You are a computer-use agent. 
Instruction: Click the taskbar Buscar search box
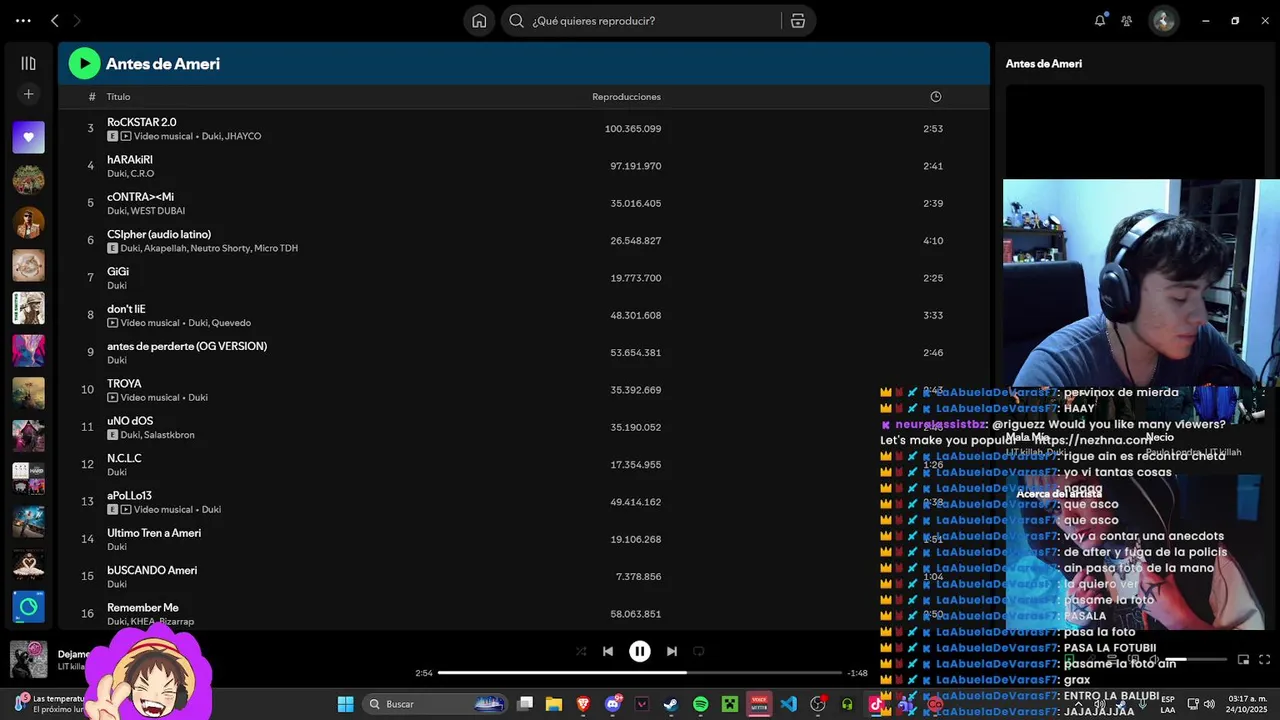click(x=435, y=704)
